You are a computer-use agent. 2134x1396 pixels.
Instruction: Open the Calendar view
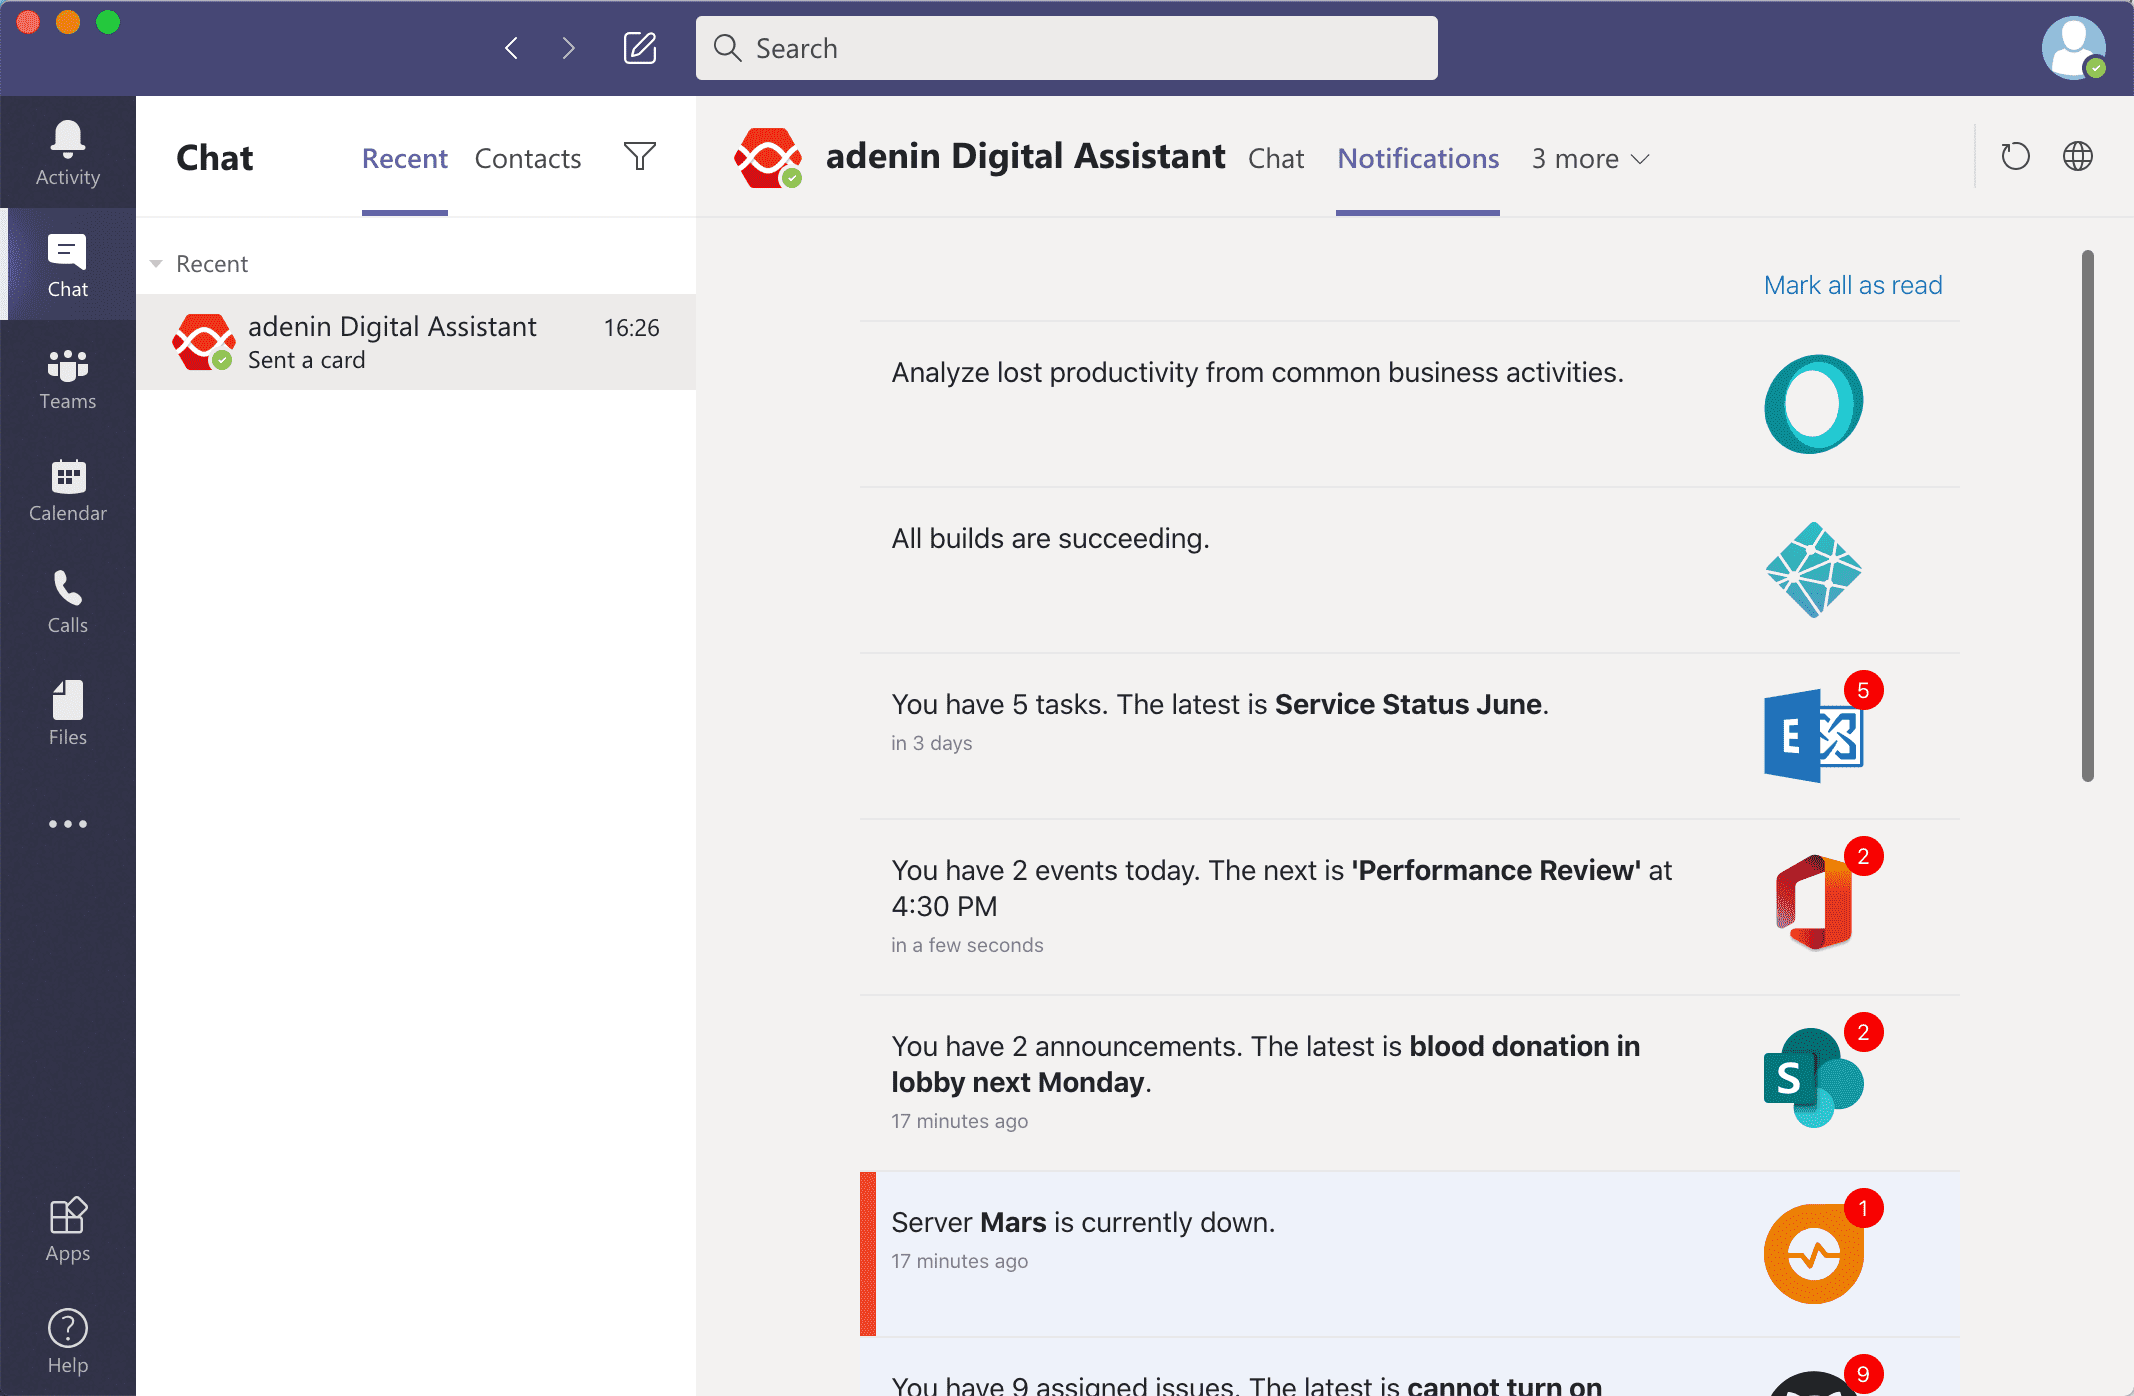click(68, 490)
